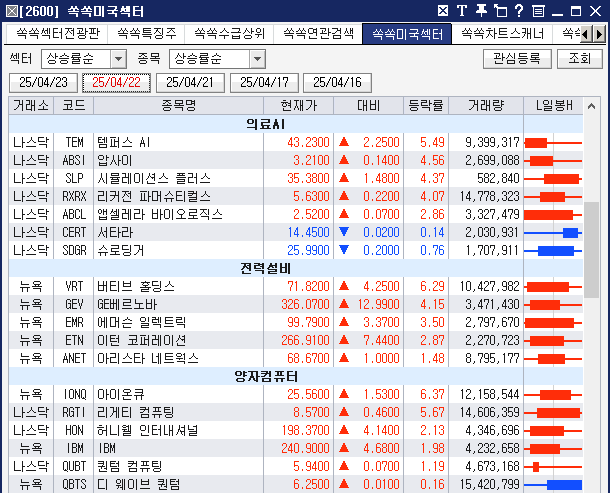Select stock 아이온큐
Screen dimensions: 610x493
tap(121, 394)
